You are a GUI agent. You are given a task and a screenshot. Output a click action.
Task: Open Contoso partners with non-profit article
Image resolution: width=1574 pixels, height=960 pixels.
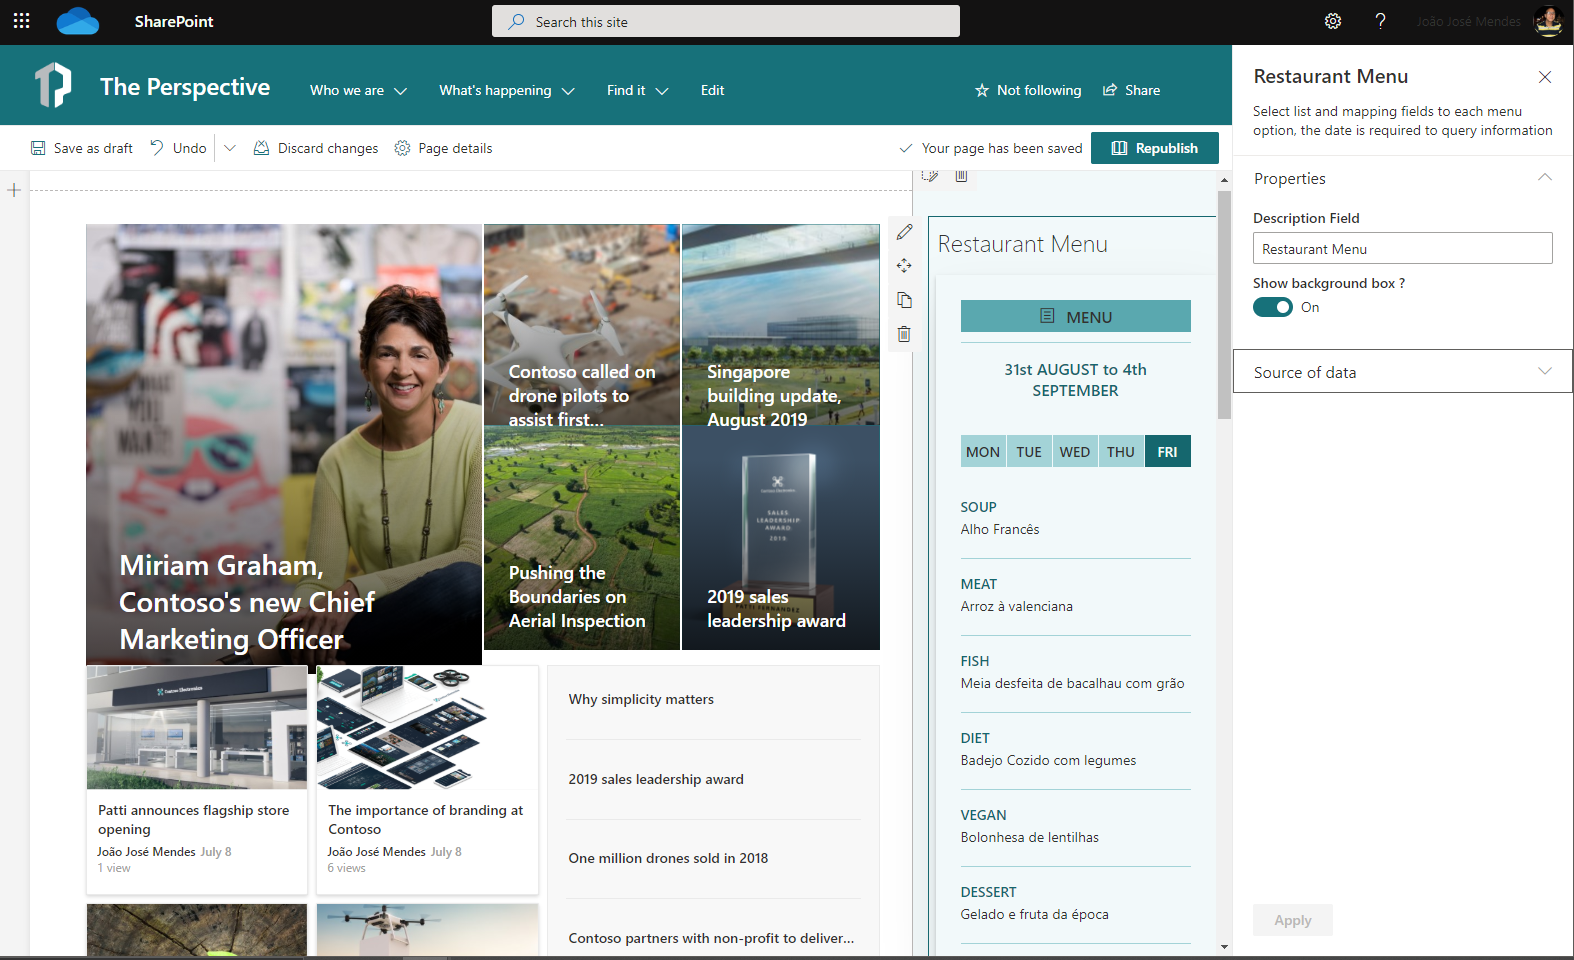[711, 938]
